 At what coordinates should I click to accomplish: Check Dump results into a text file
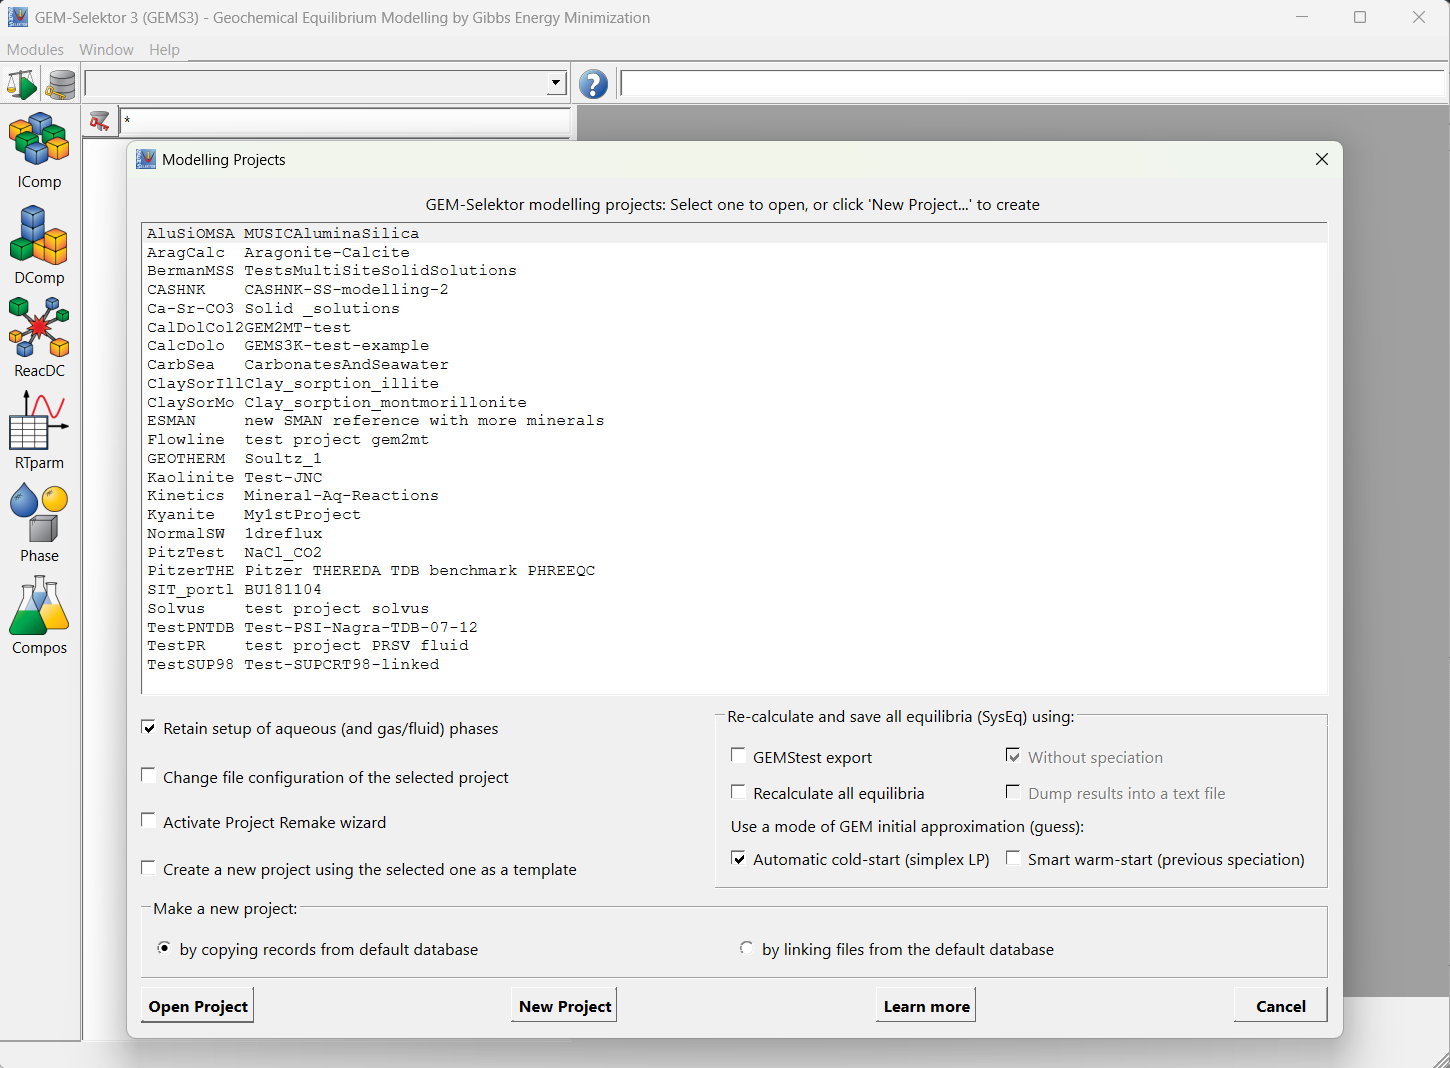point(1013,792)
